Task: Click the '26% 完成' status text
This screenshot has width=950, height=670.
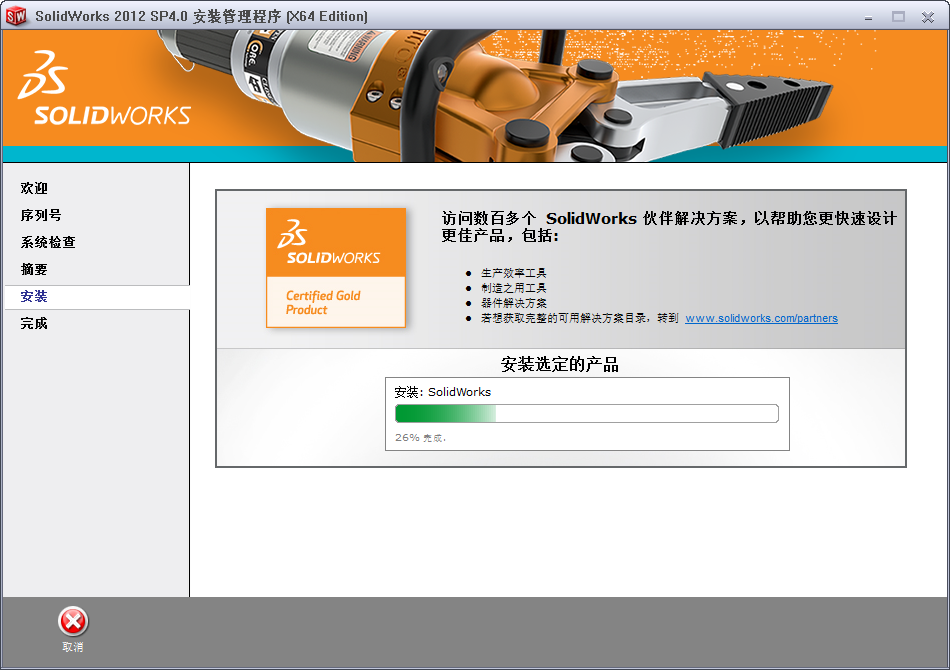Action: point(420,437)
